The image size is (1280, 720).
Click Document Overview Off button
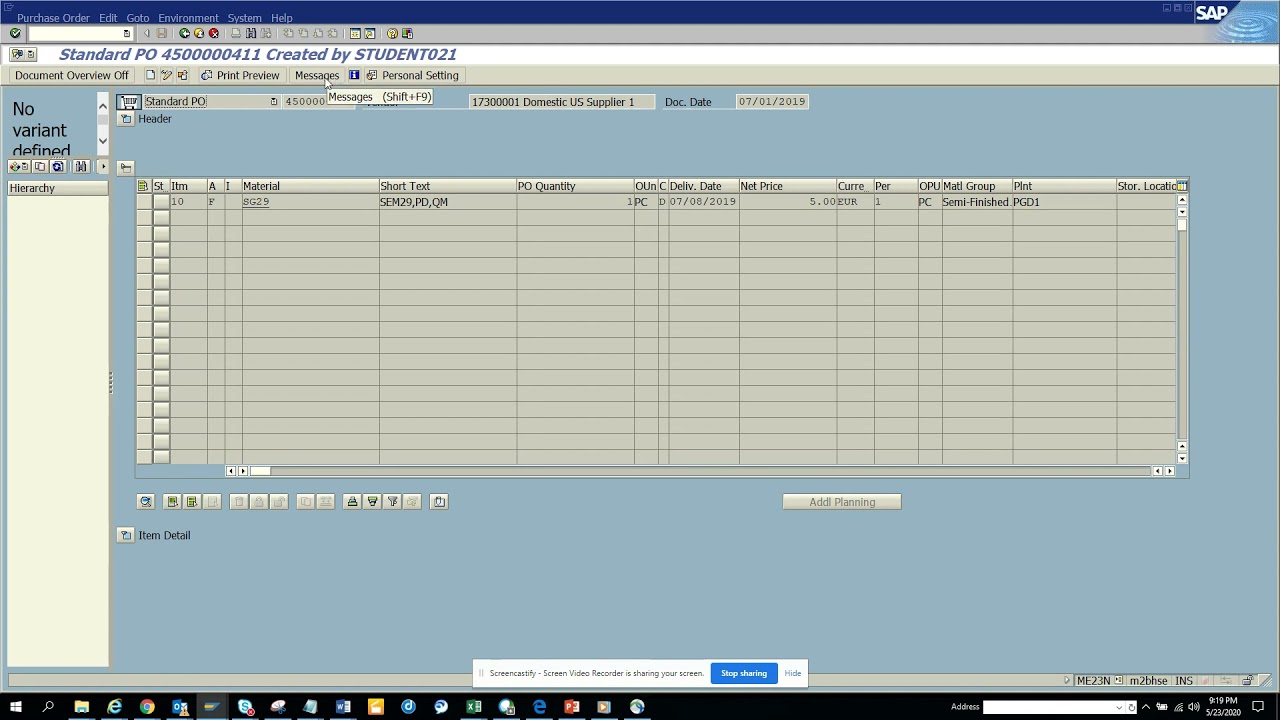(72, 75)
